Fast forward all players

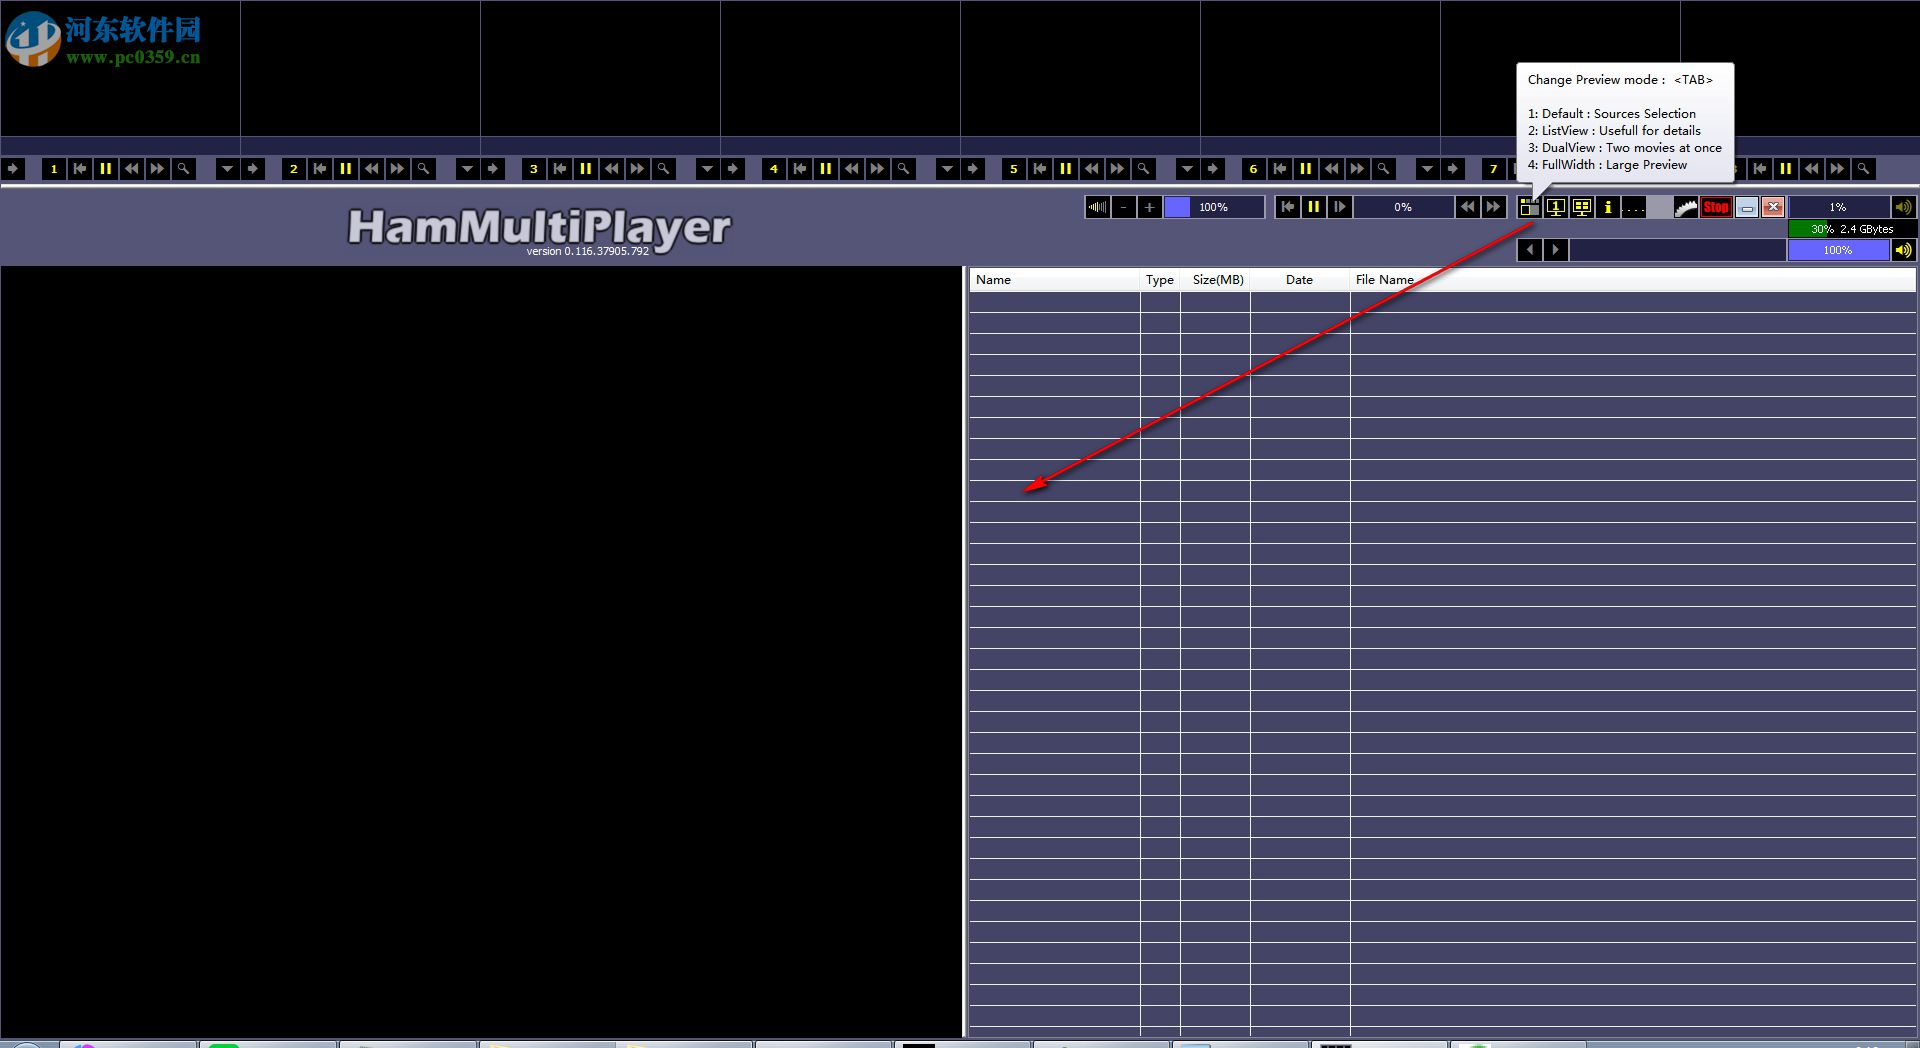pos(1493,207)
